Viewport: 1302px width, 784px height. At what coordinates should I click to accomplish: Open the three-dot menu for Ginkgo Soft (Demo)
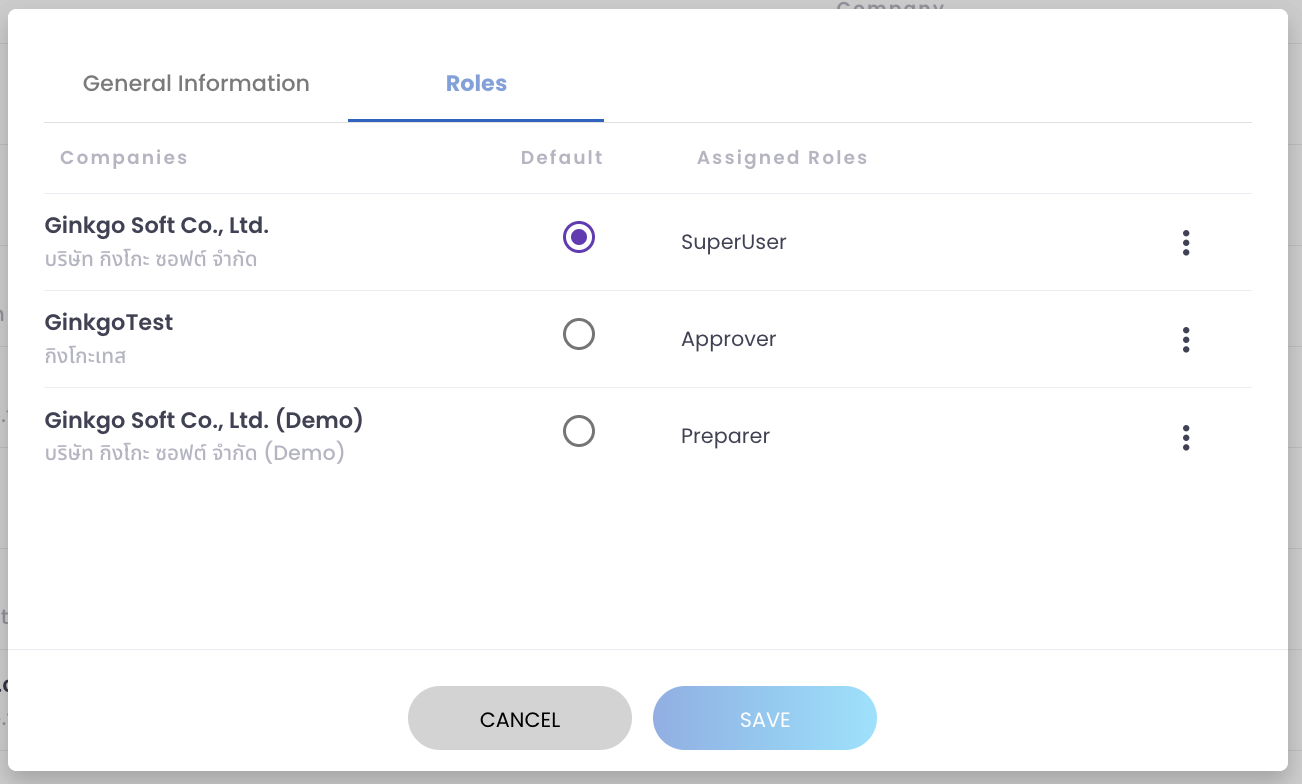[x=1185, y=437]
